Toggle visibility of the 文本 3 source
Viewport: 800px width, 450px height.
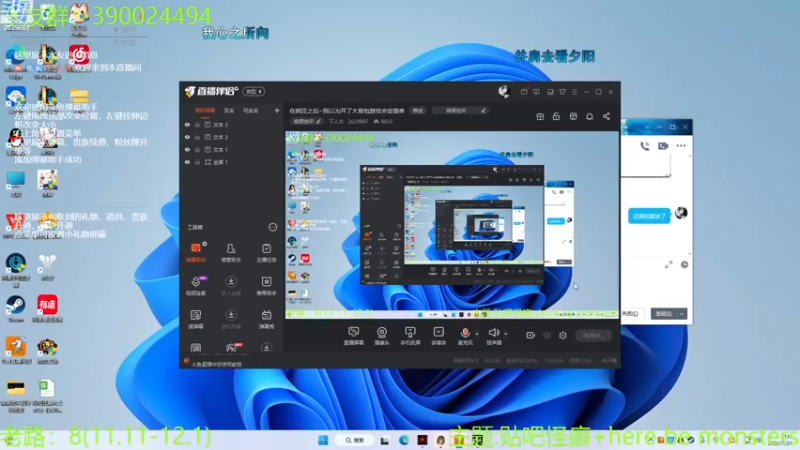coord(187,124)
